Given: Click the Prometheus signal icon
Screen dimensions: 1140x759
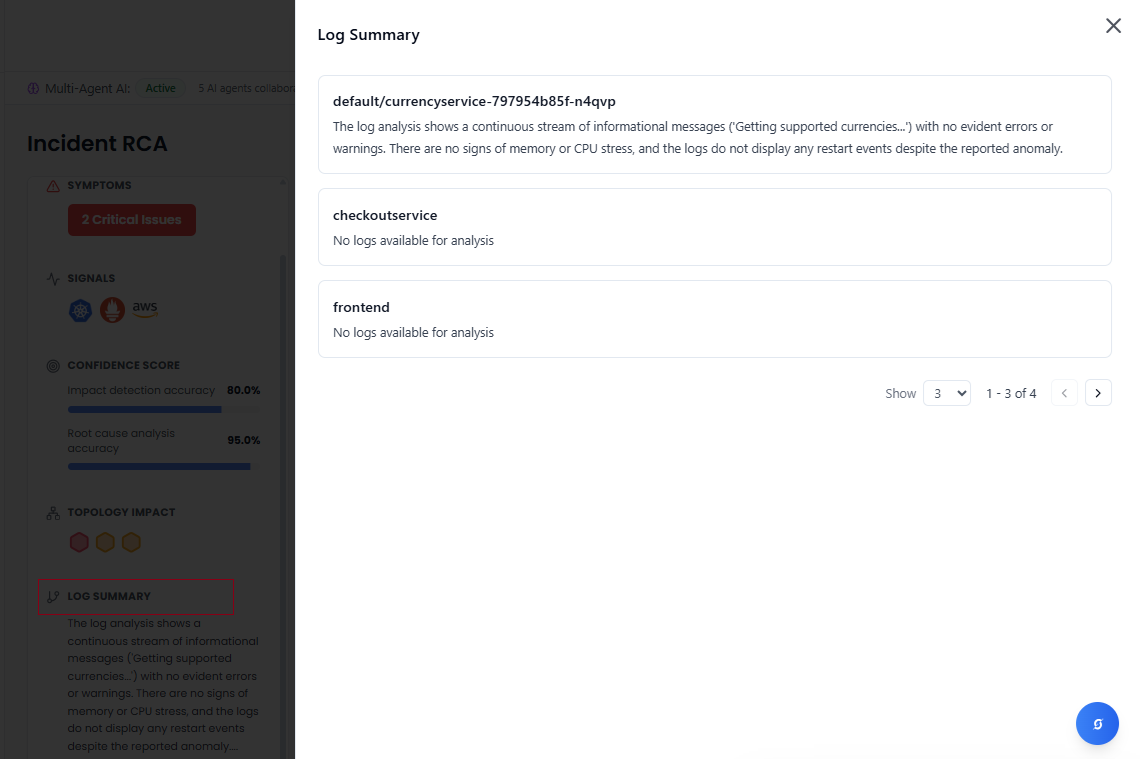Looking at the screenshot, I should click(x=112, y=311).
